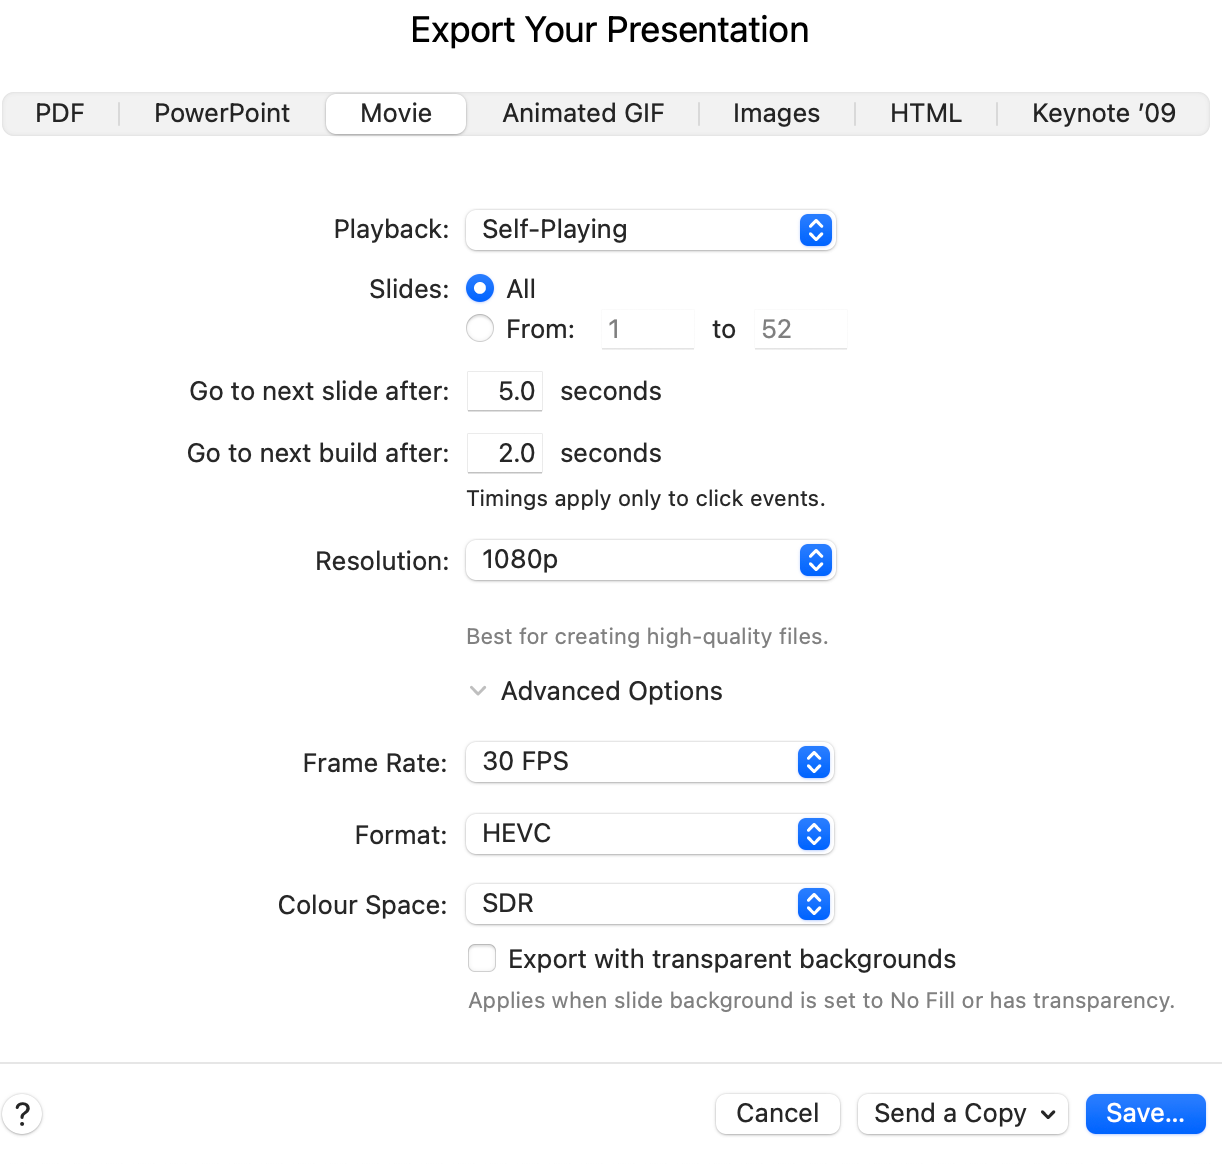Open the Send a Copy menu arrow
The image size is (1222, 1164).
1048,1114
